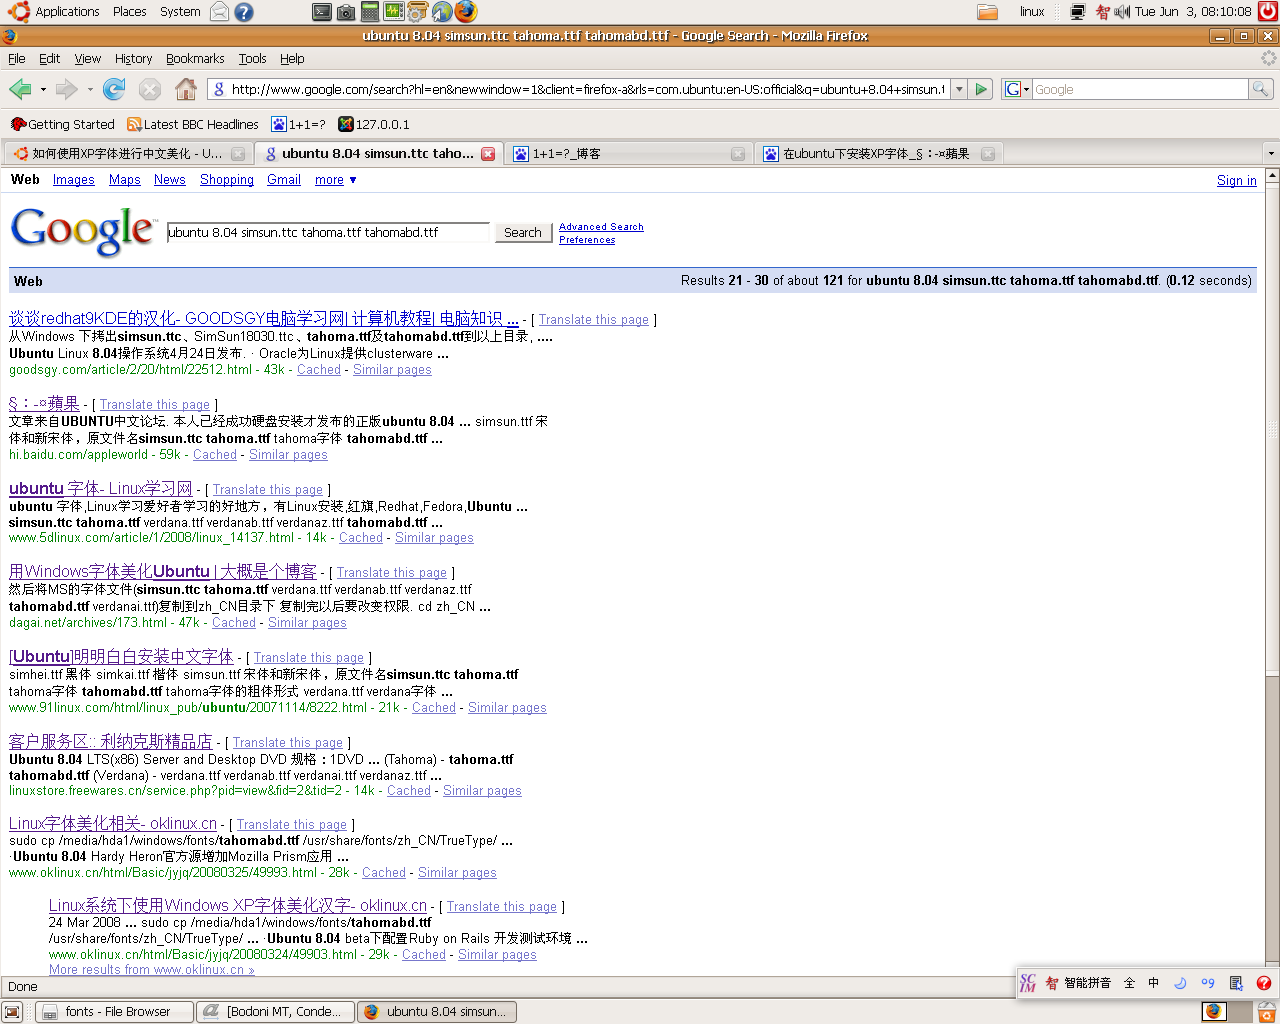1280x1024 pixels.
Task: Open the Forward history dropdown arrow
Action: [90, 90]
